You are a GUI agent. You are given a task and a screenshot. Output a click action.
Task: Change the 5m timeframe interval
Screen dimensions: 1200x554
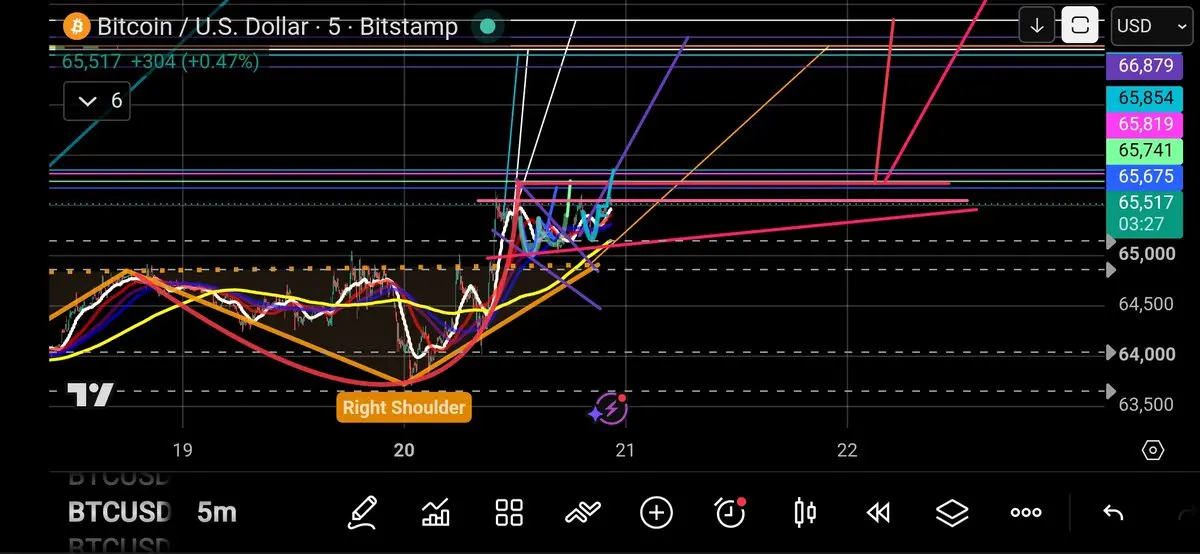point(217,513)
